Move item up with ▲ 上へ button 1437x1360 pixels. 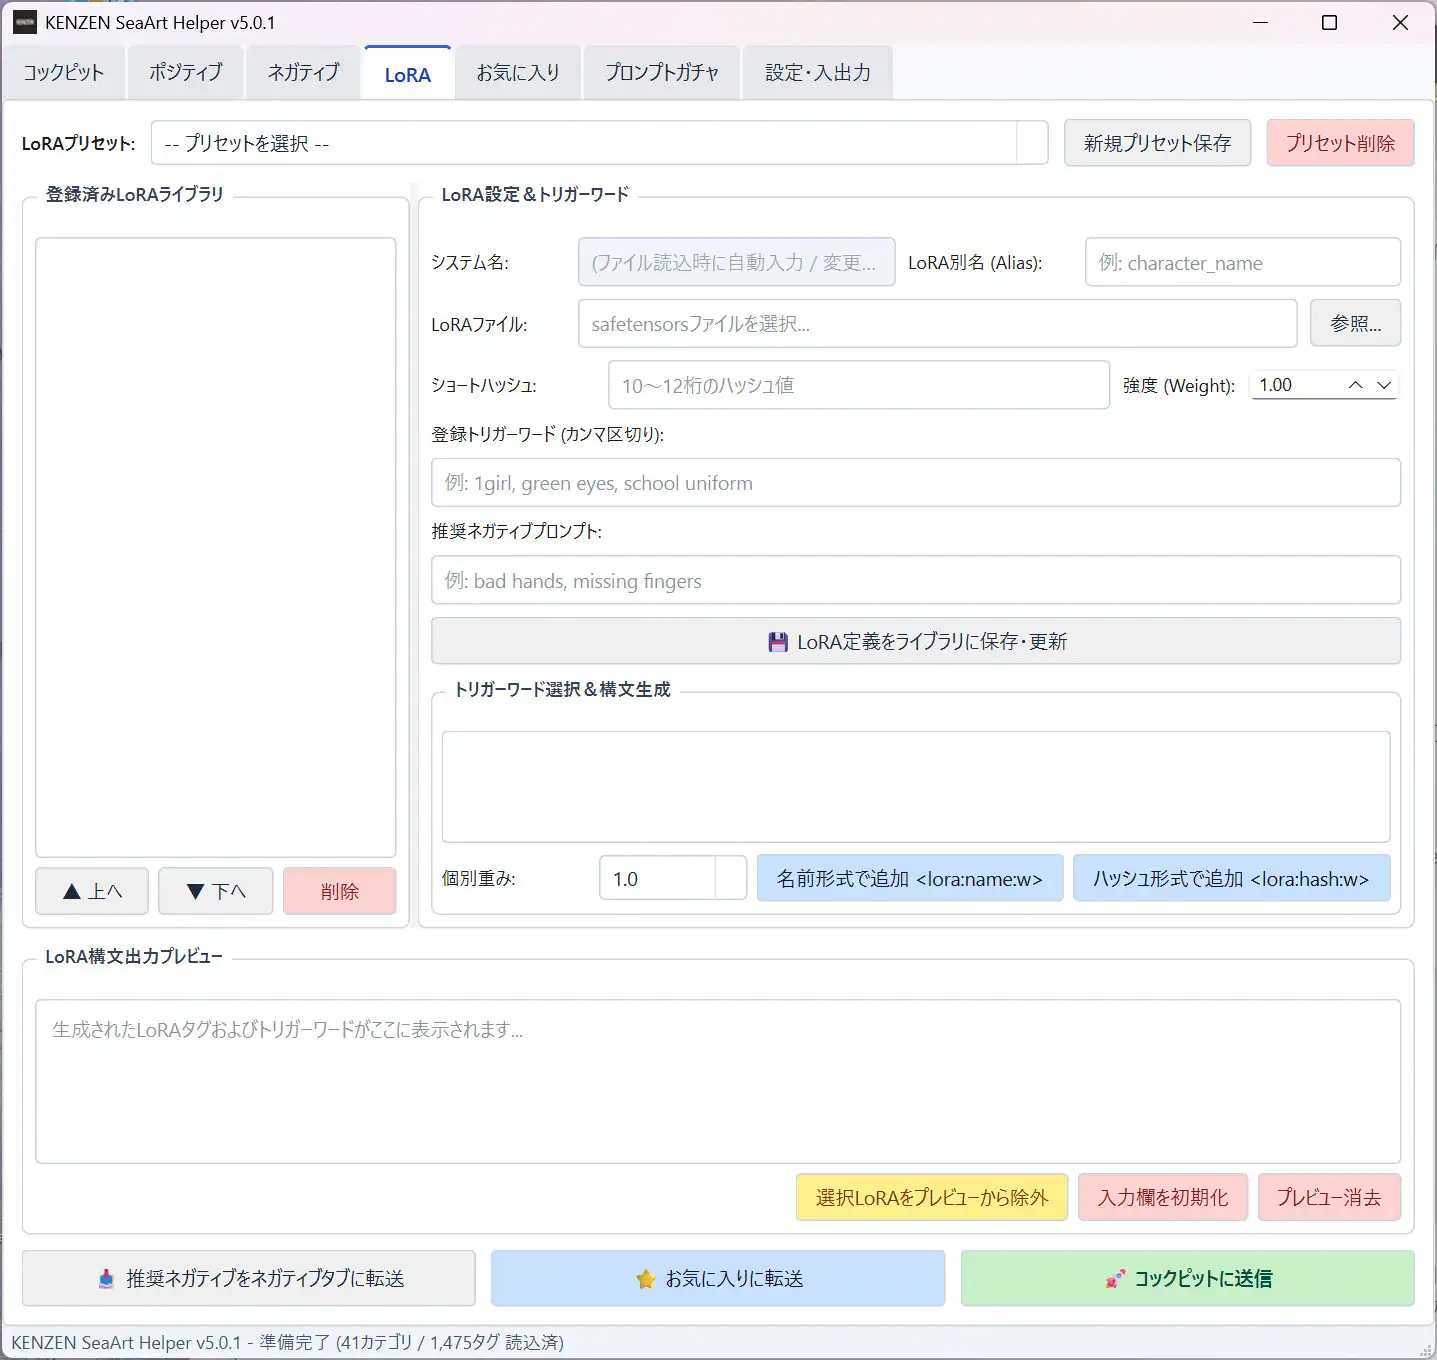(x=92, y=891)
